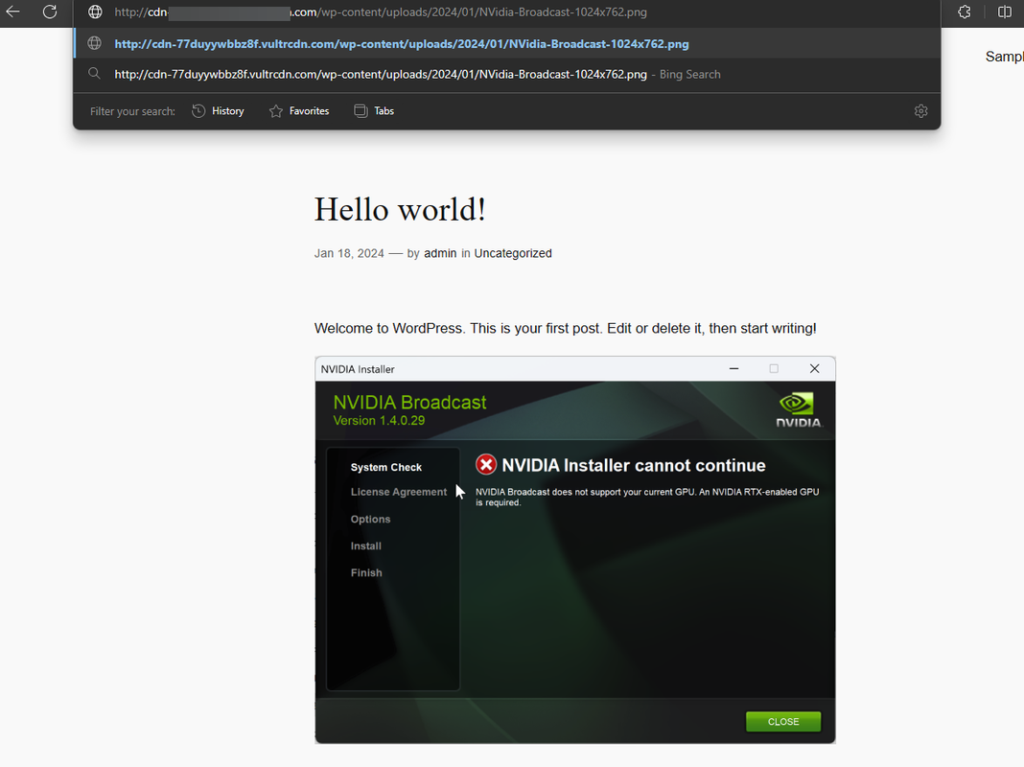Click the unsupported GPU error message text
The image size is (1024, 767).
pos(647,497)
